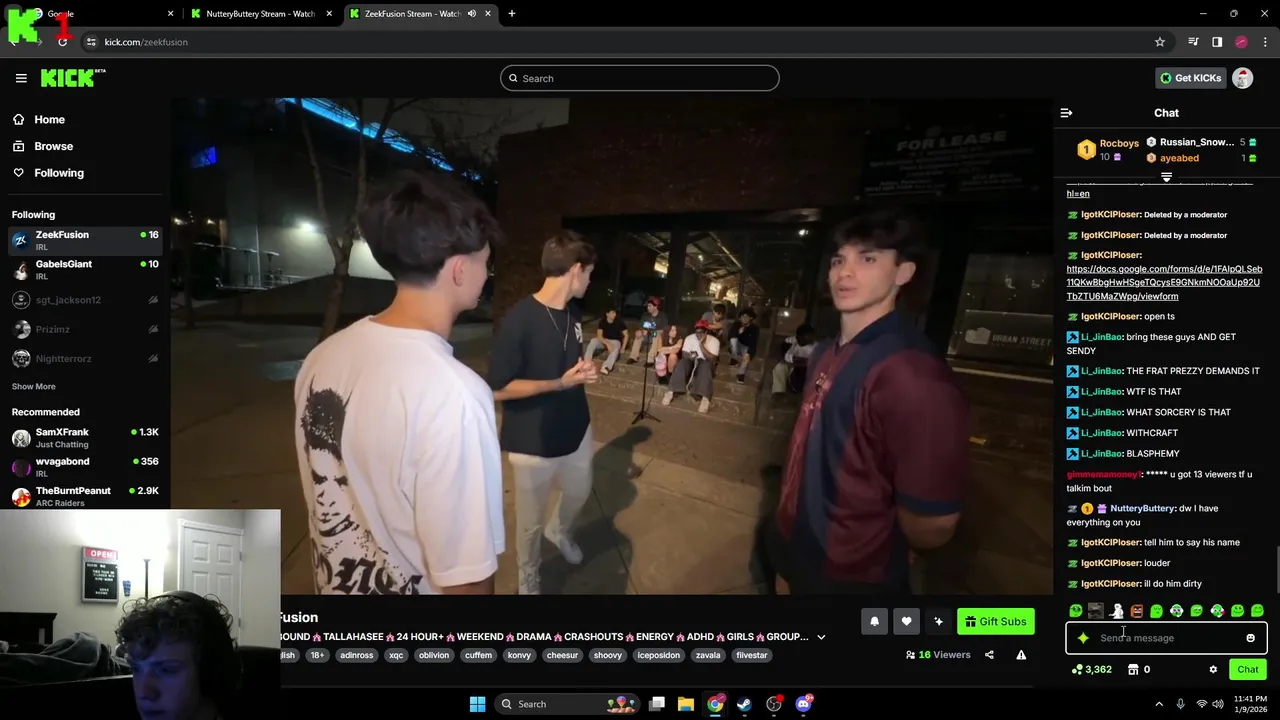Open Steam from the taskbar
The width and height of the screenshot is (1280, 720).
click(744, 704)
